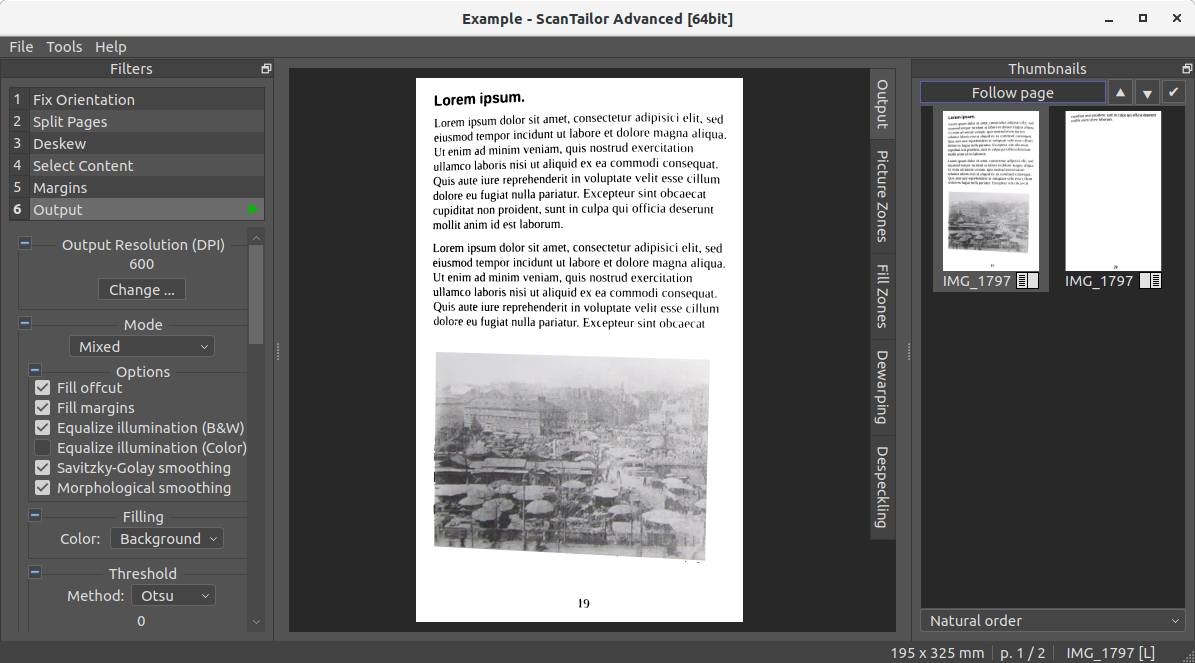Image resolution: width=1195 pixels, height=663 pixels.
Task: Click scroll-up arrow of options panel
Action: pos(256,238)
